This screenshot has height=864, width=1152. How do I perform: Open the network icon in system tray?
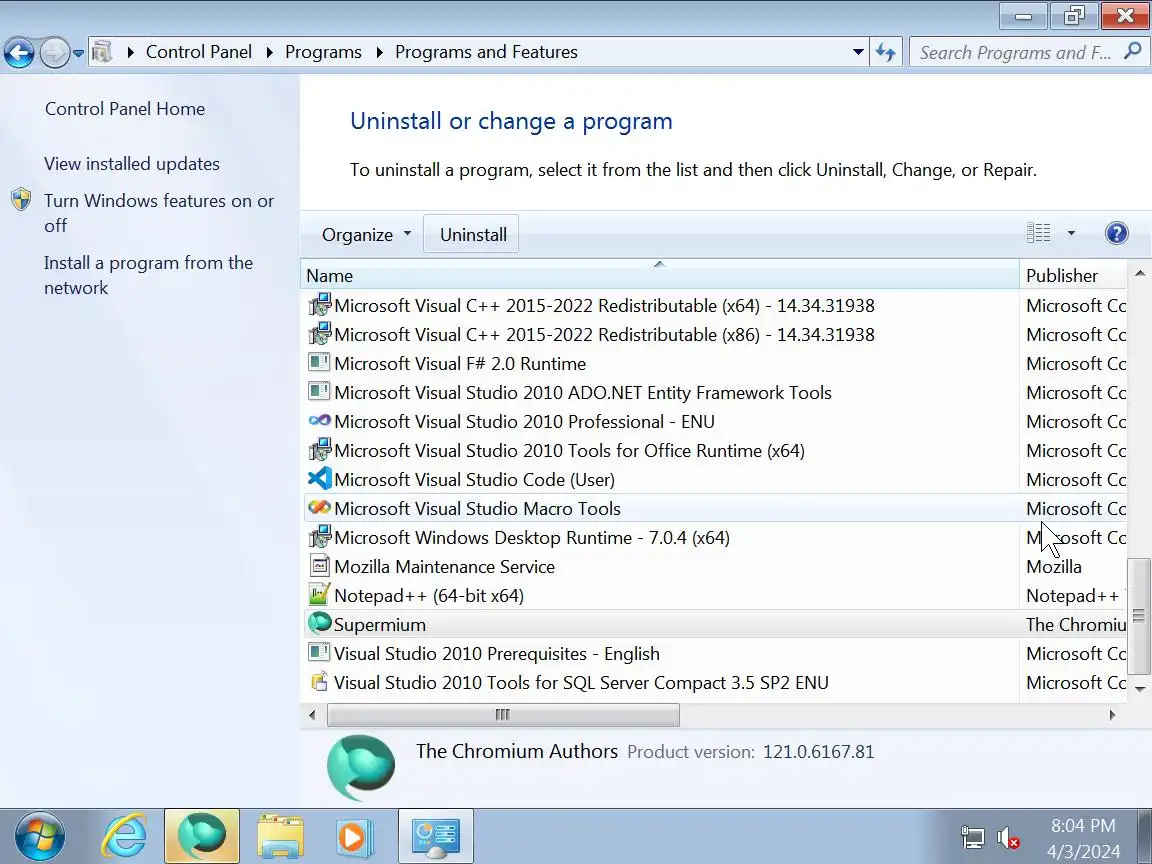coord(972,837)
